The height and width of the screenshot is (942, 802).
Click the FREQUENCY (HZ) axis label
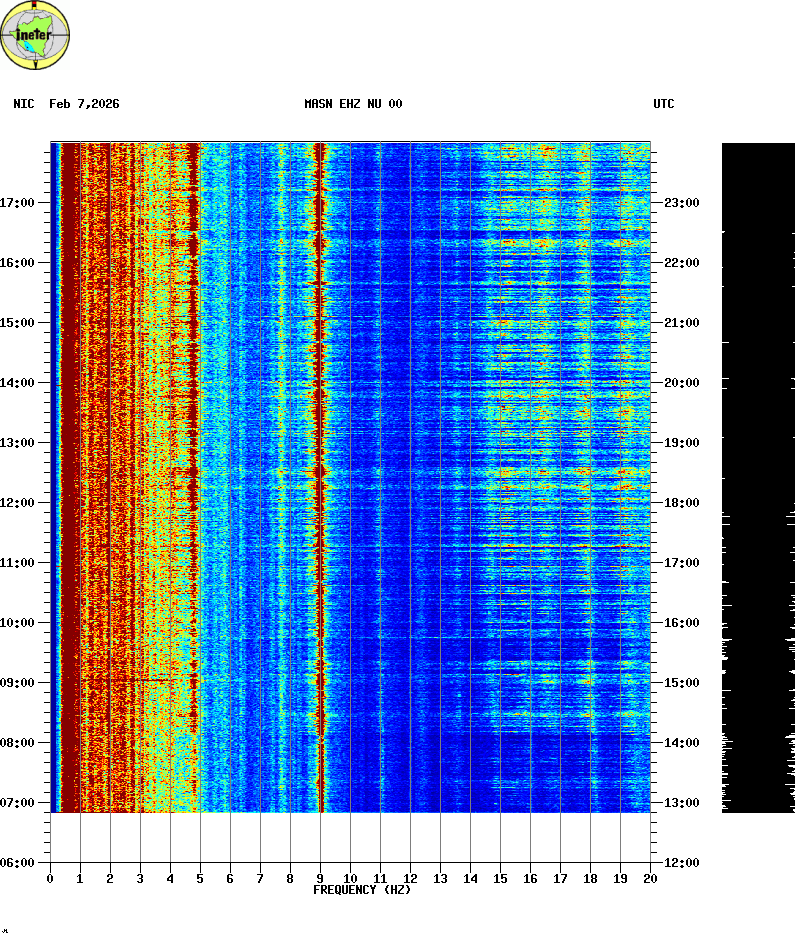[x=362, y=890]
